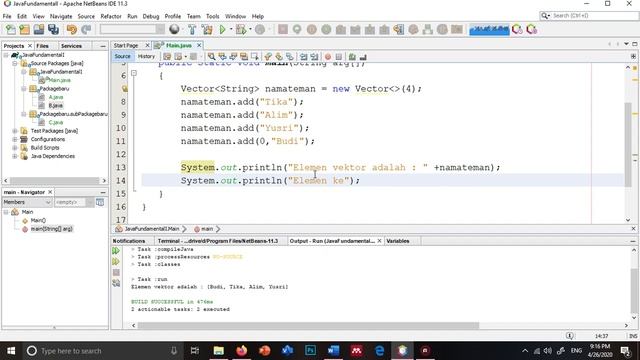The image size is (640, 360).
Task: Click the Save All toolbar icon
Action: tap(53, 29)
